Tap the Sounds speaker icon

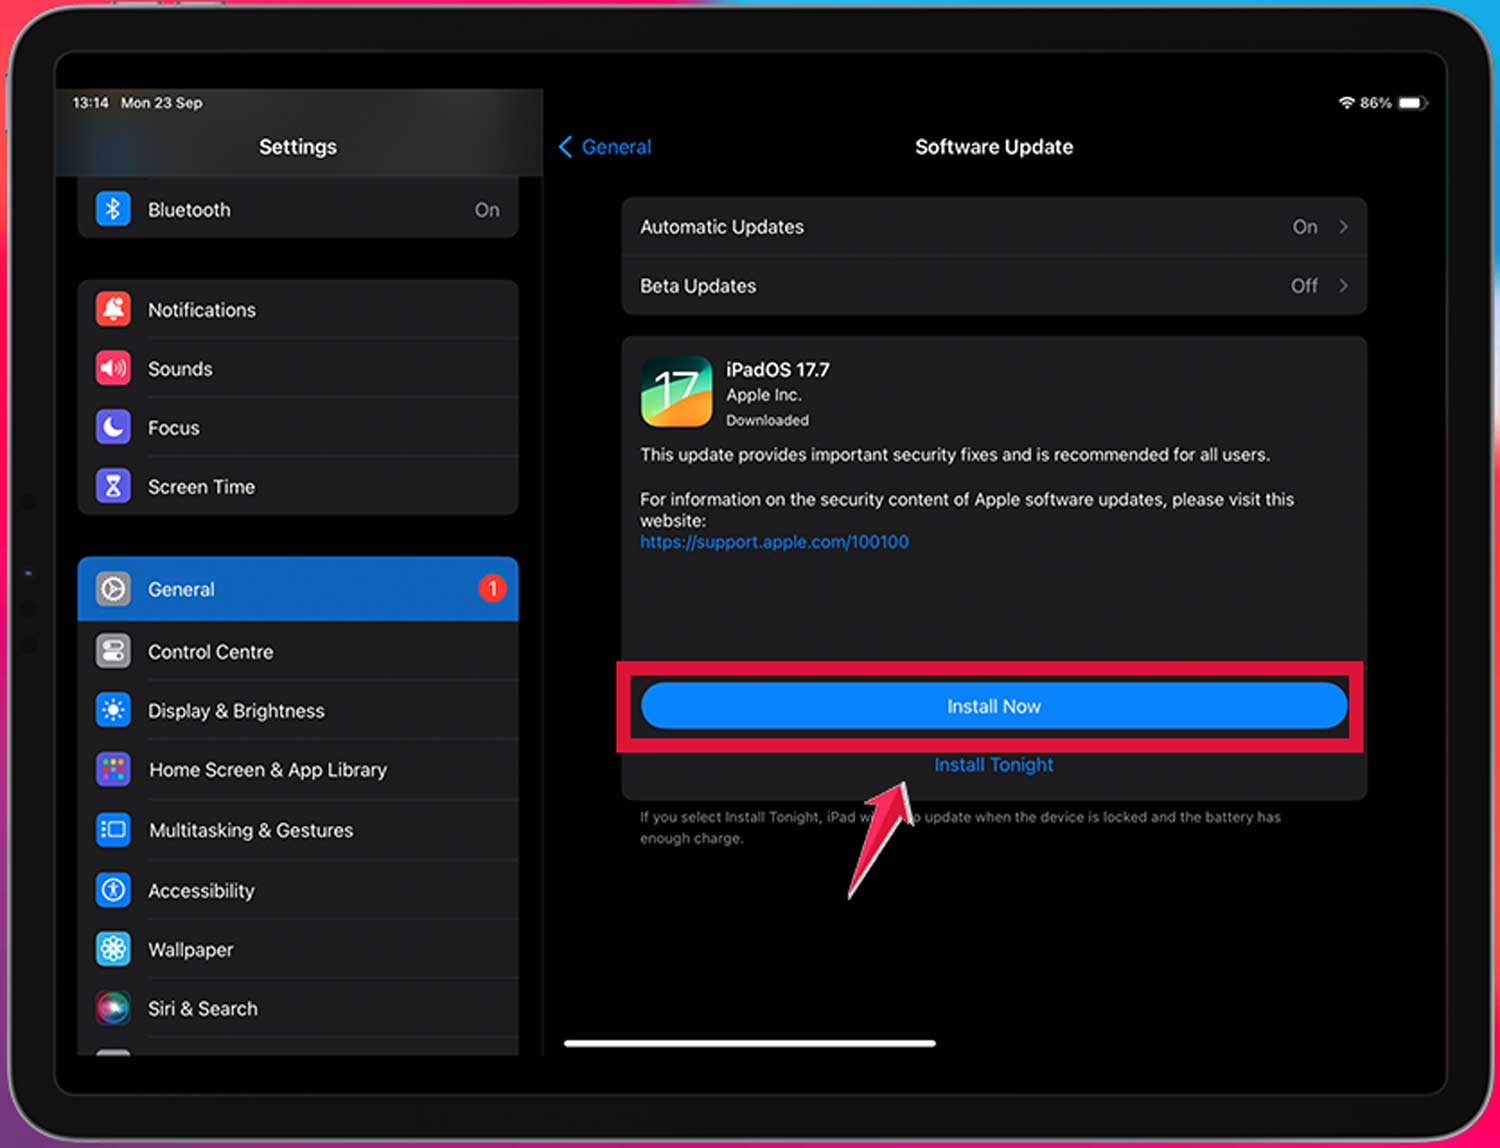(x=113, y=368)
